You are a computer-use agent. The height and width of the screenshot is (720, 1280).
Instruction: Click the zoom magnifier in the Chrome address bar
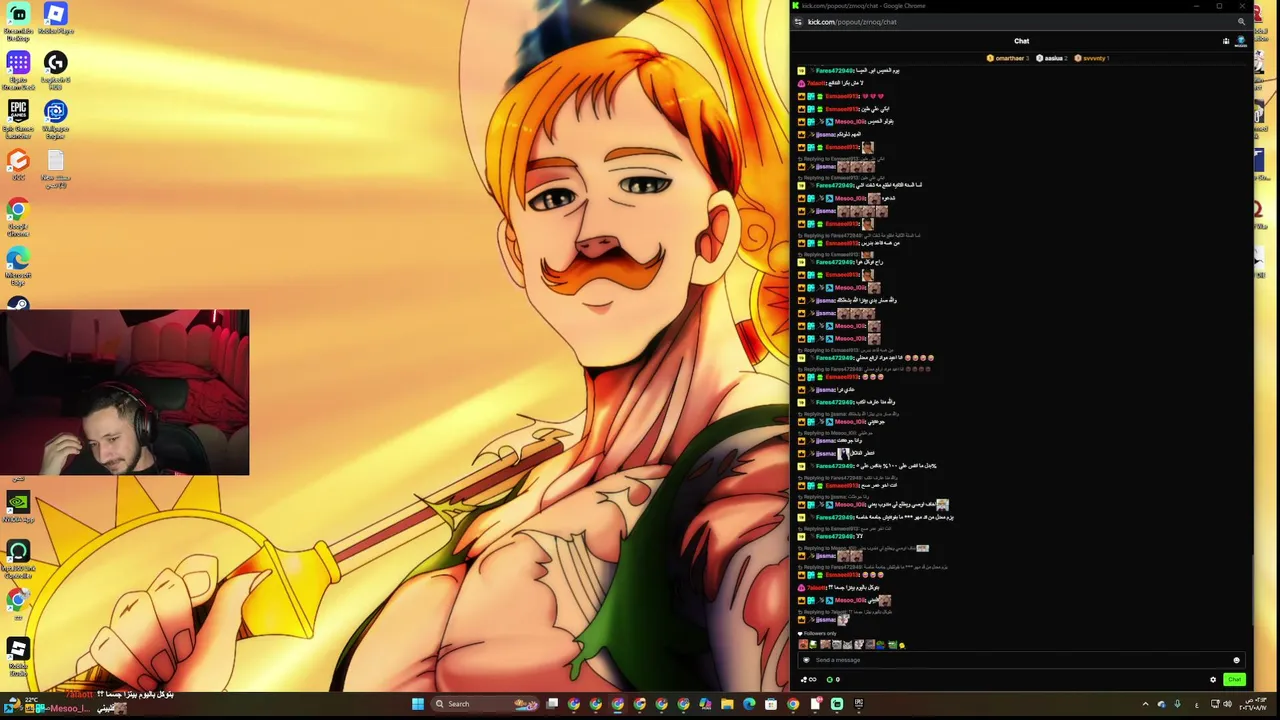click(x=1241, y=22)
